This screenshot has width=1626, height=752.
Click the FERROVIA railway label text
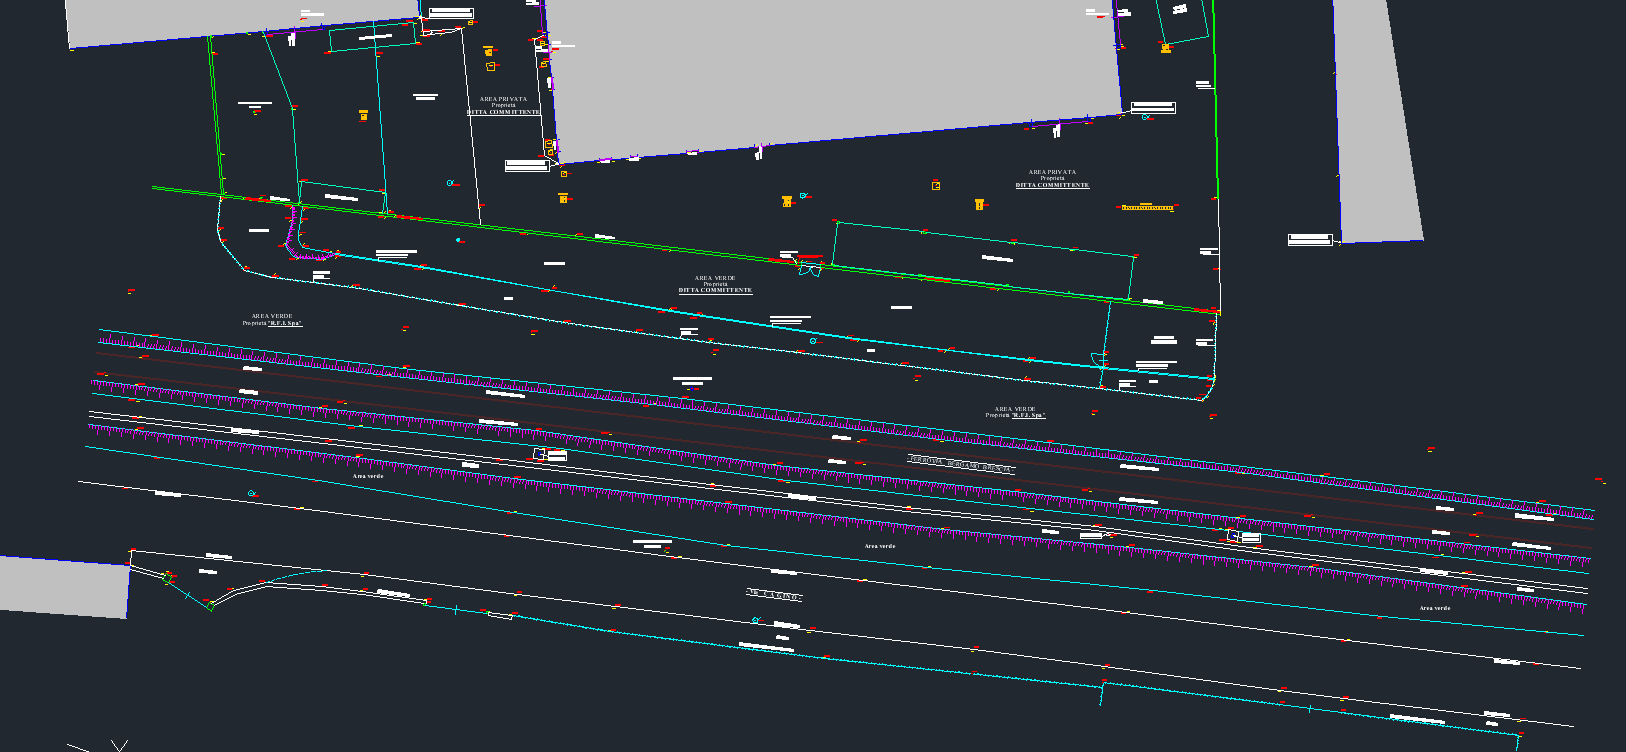point(960,463)
